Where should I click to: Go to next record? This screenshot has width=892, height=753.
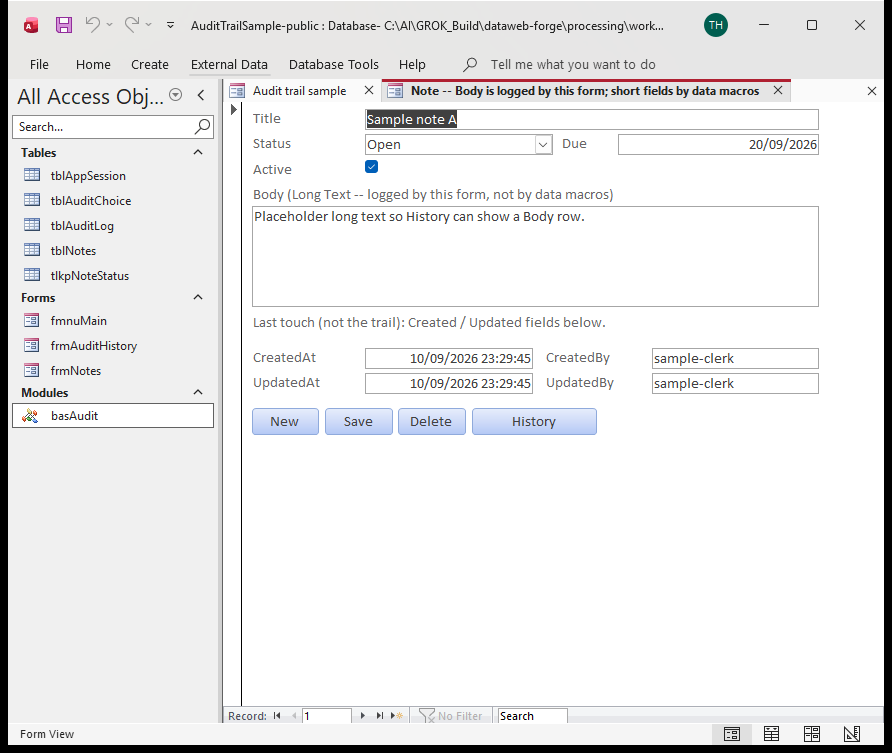pos(362,716)
